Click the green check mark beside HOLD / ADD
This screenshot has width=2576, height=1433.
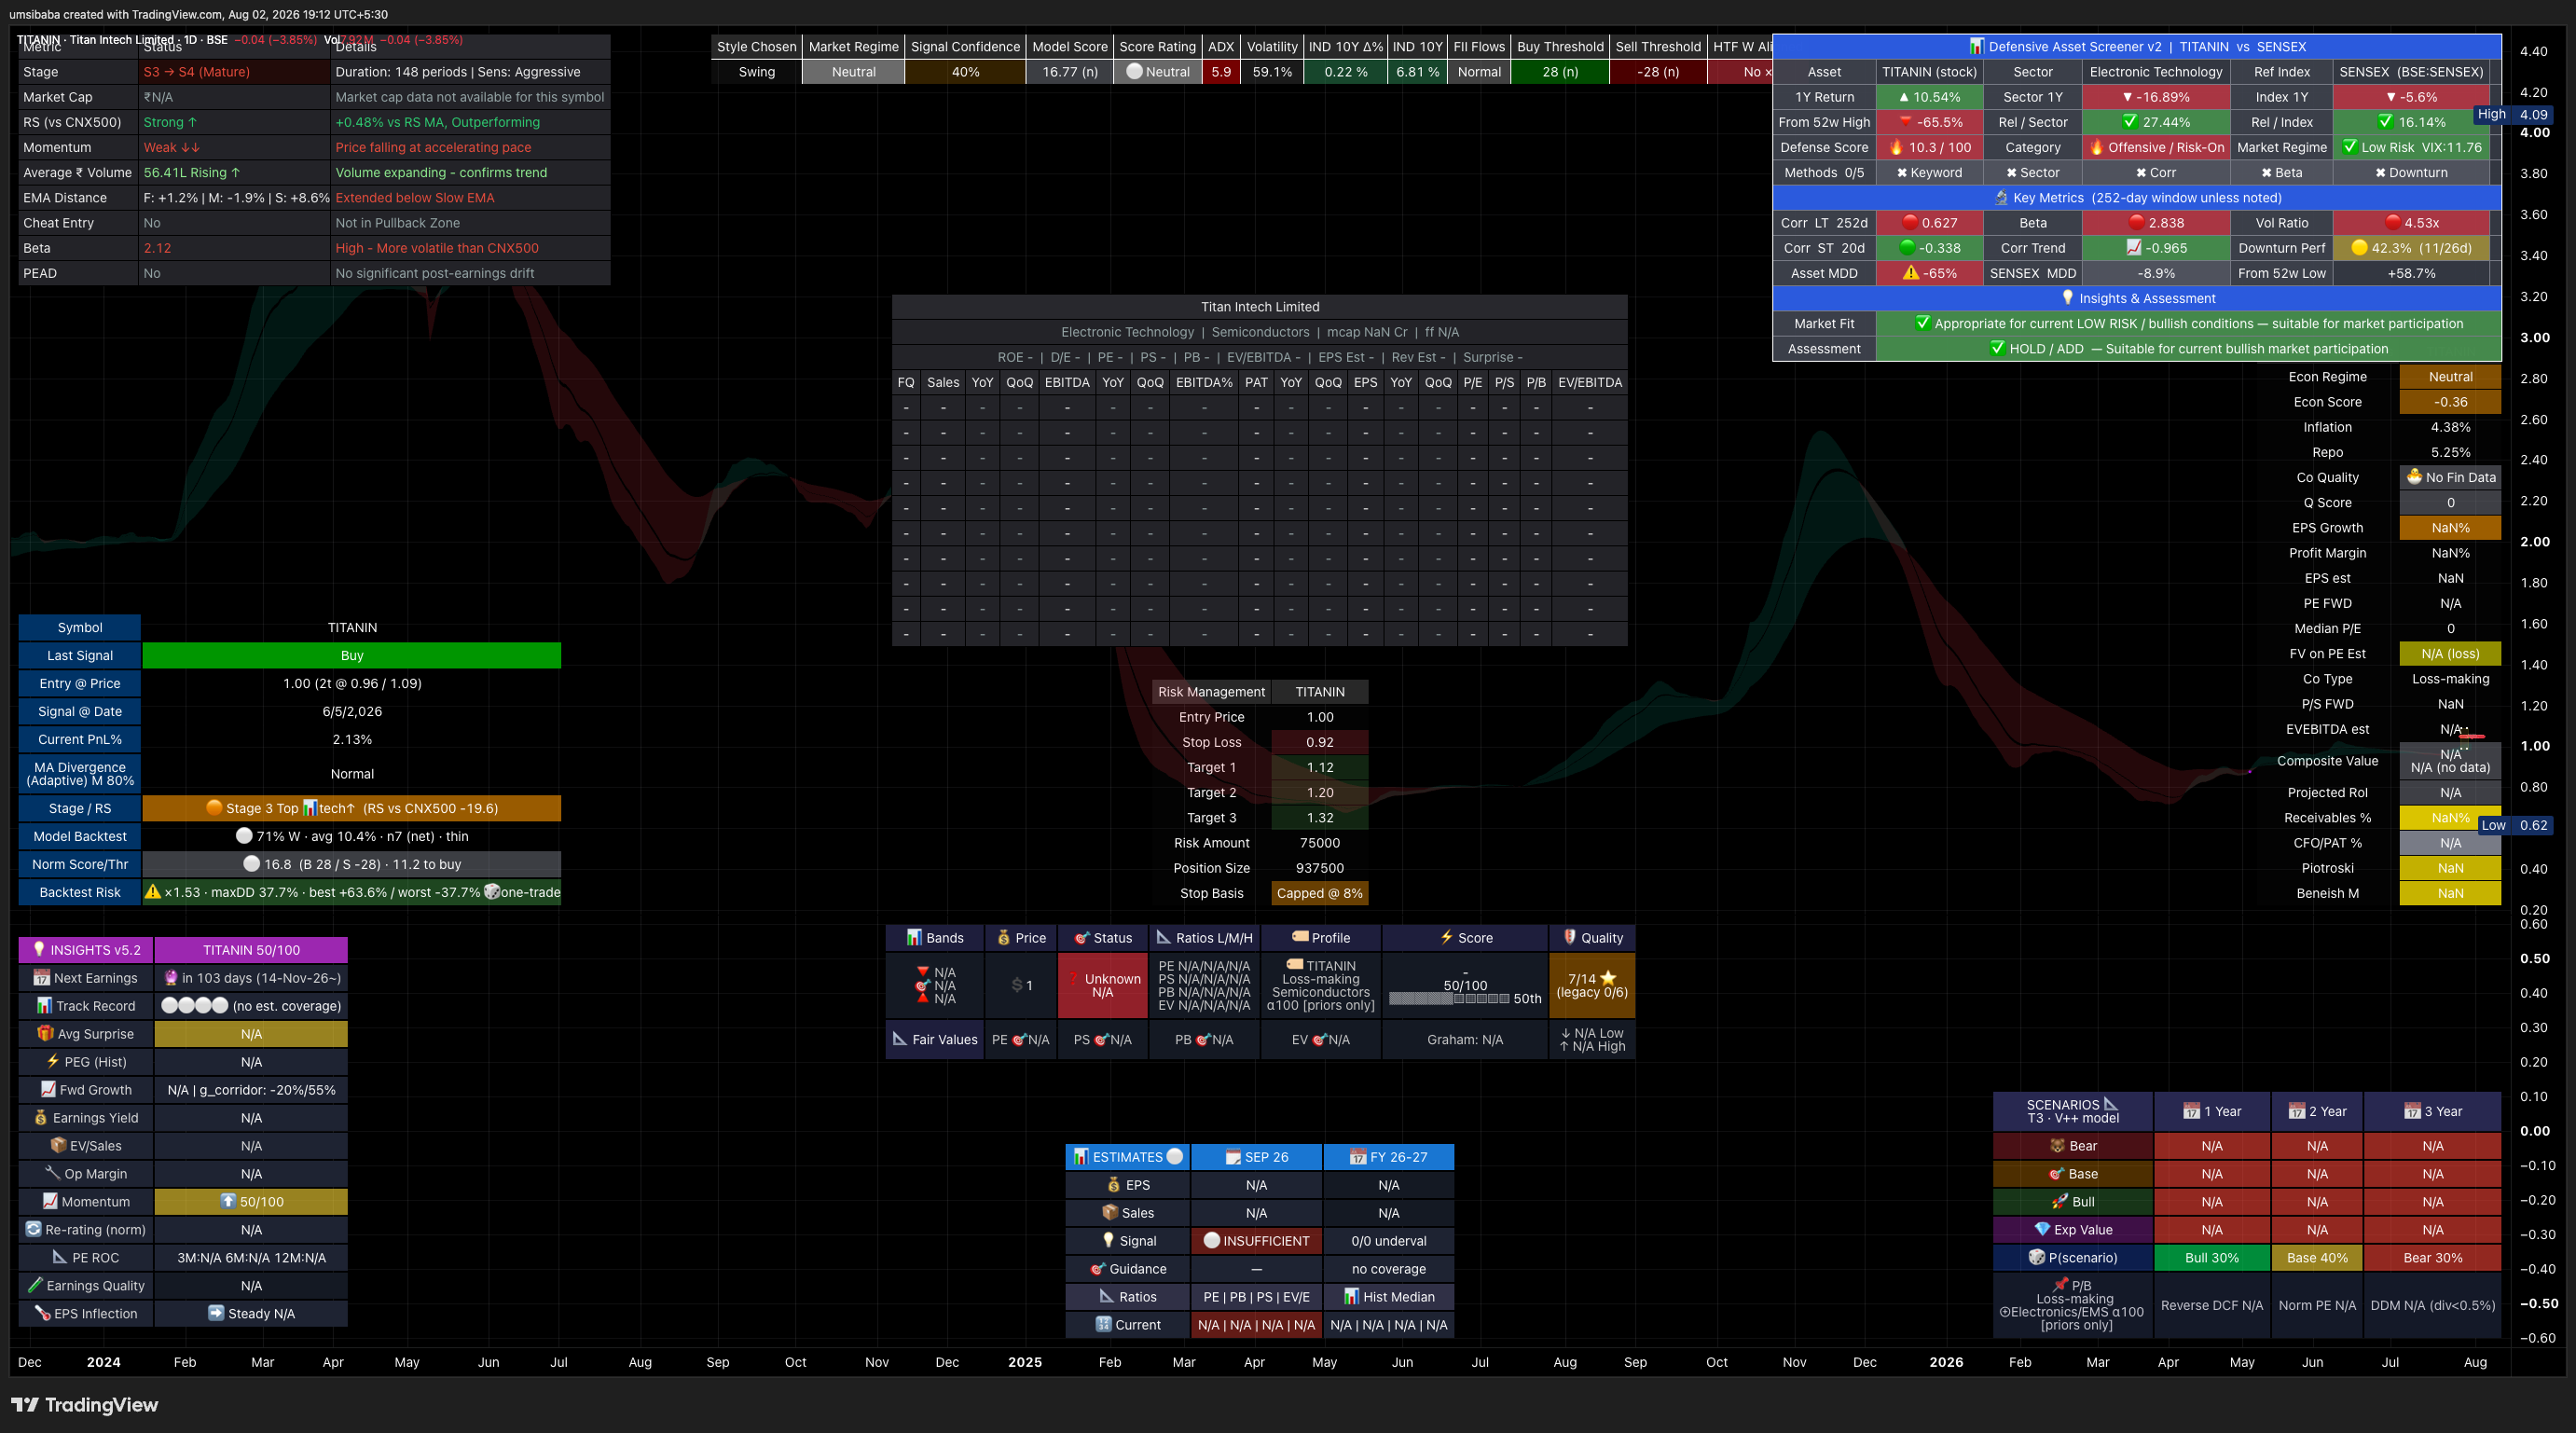click(x=1998, y=348)
